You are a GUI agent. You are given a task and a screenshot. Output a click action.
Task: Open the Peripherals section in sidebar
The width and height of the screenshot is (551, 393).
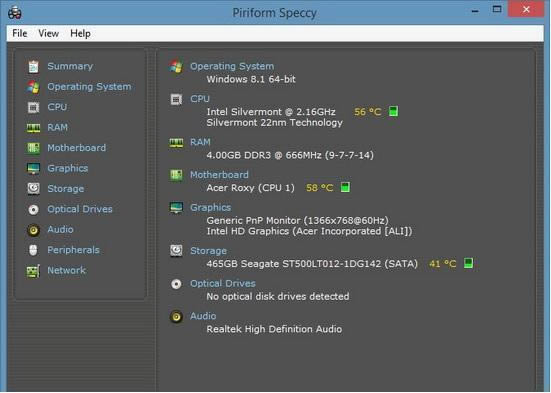tap(73, 250)
